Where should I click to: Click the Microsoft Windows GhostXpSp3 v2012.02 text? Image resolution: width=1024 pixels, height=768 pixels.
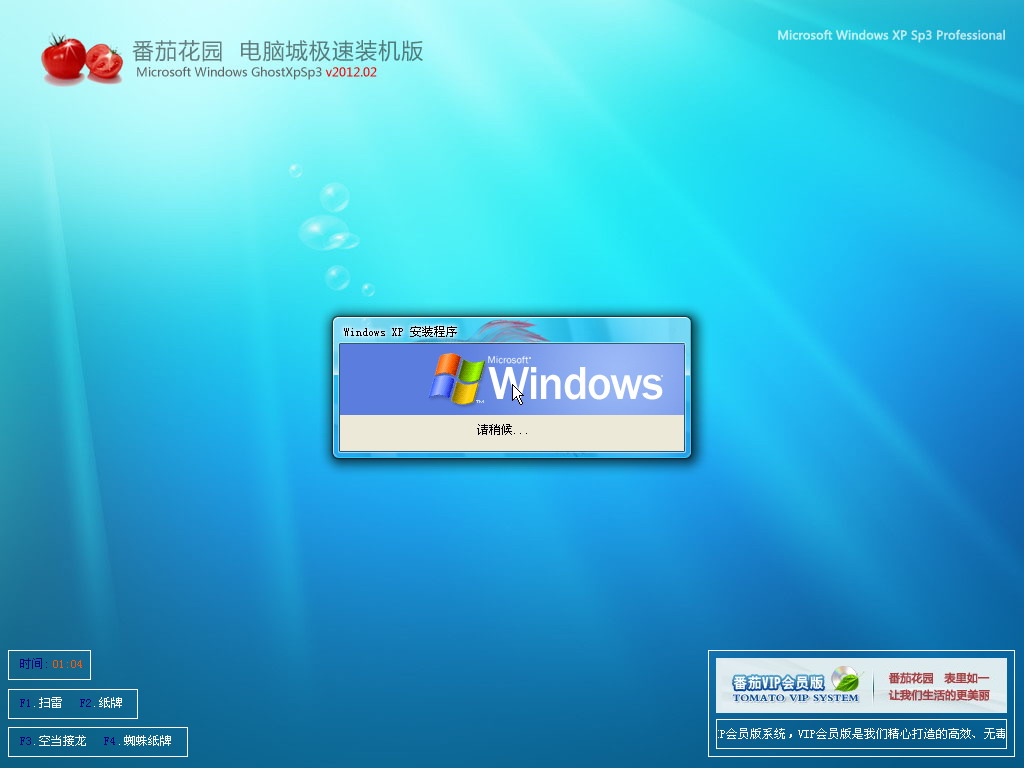pos(256,72)
